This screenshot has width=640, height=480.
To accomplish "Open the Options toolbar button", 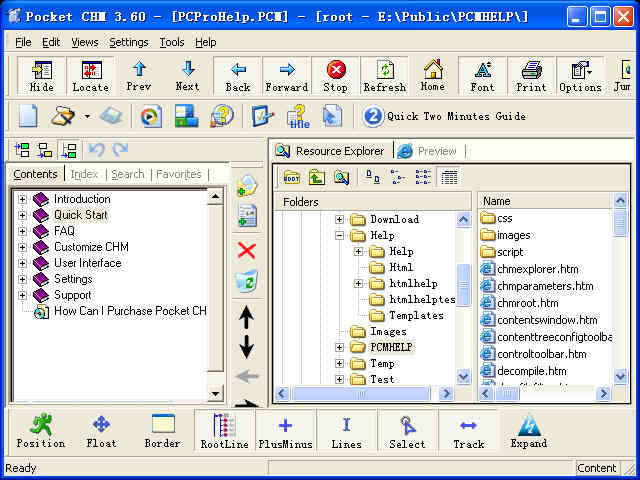I will click(x=580, y=76).
